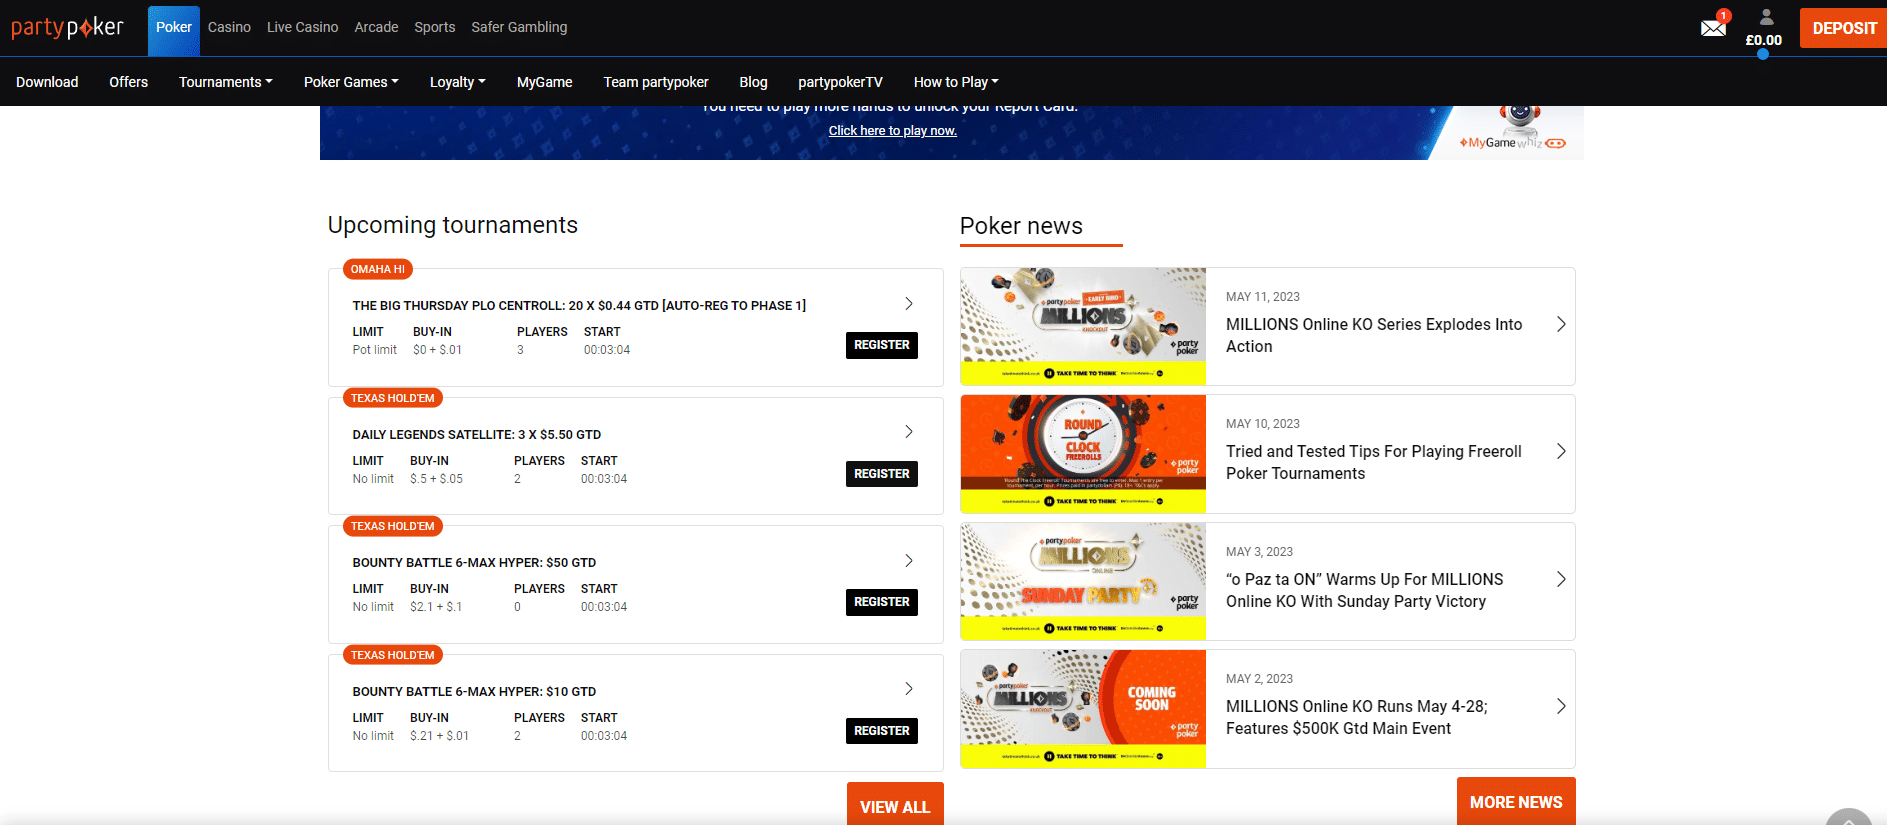Open the Round the Clock Freerolls thumbnail
This screenshot has height=825, width=1887.
click(1083, 454)
